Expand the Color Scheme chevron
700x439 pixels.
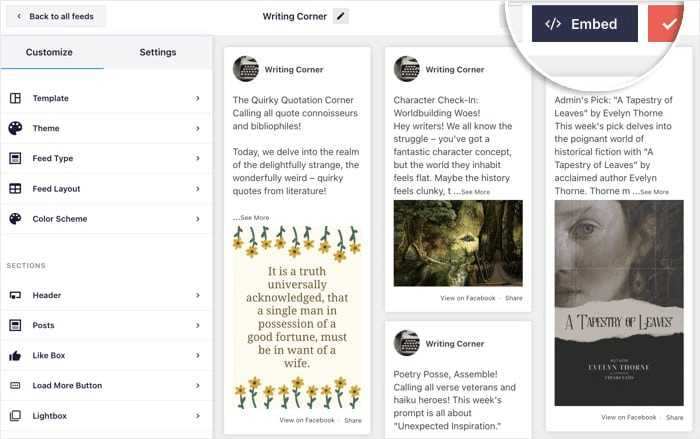pos(198,218)
